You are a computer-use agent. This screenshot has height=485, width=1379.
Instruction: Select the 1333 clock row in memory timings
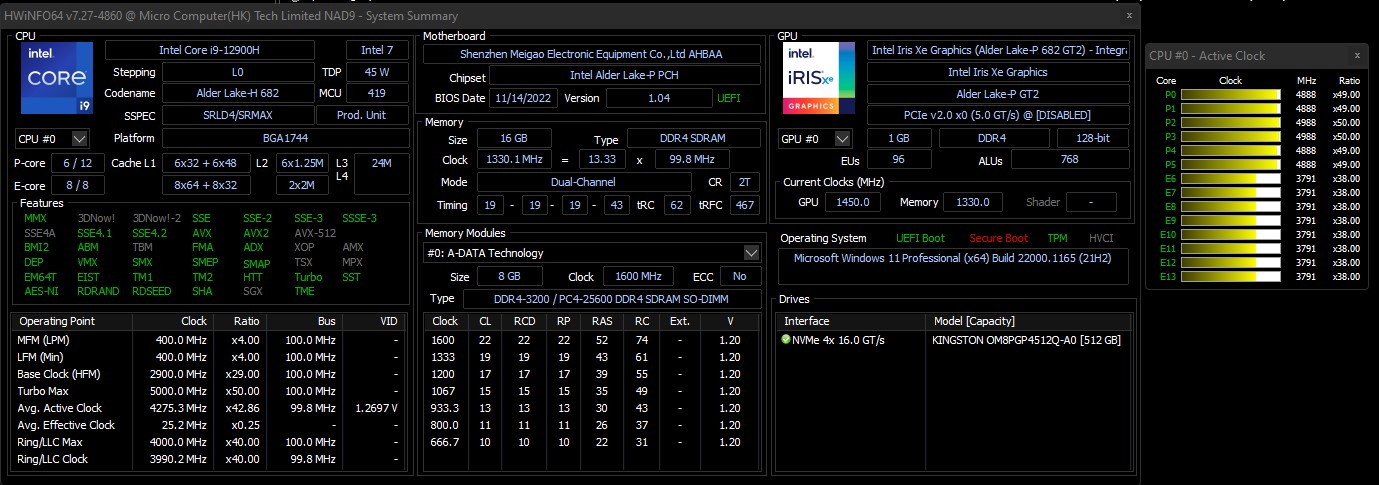coord(592,357)
